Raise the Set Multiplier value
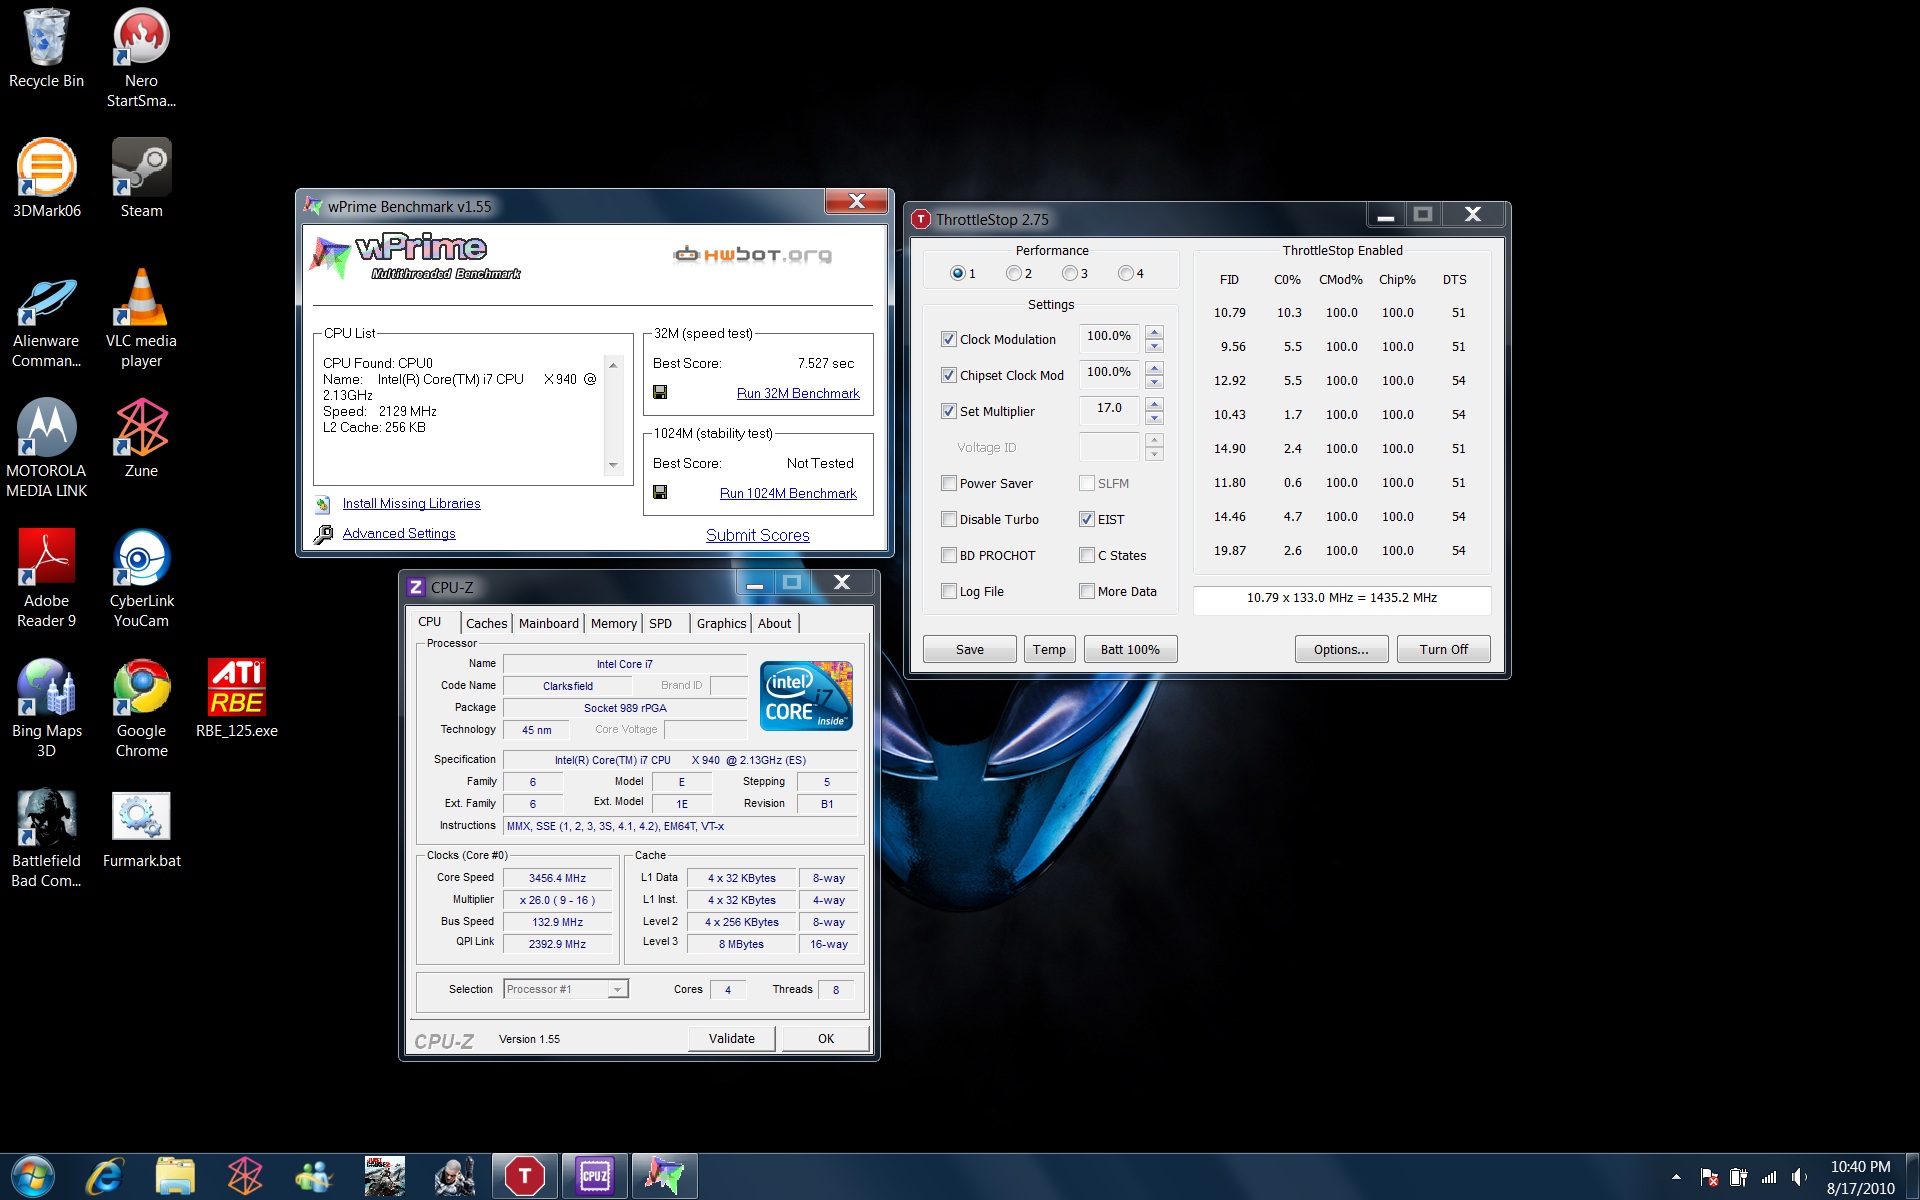 (1154, 404)
